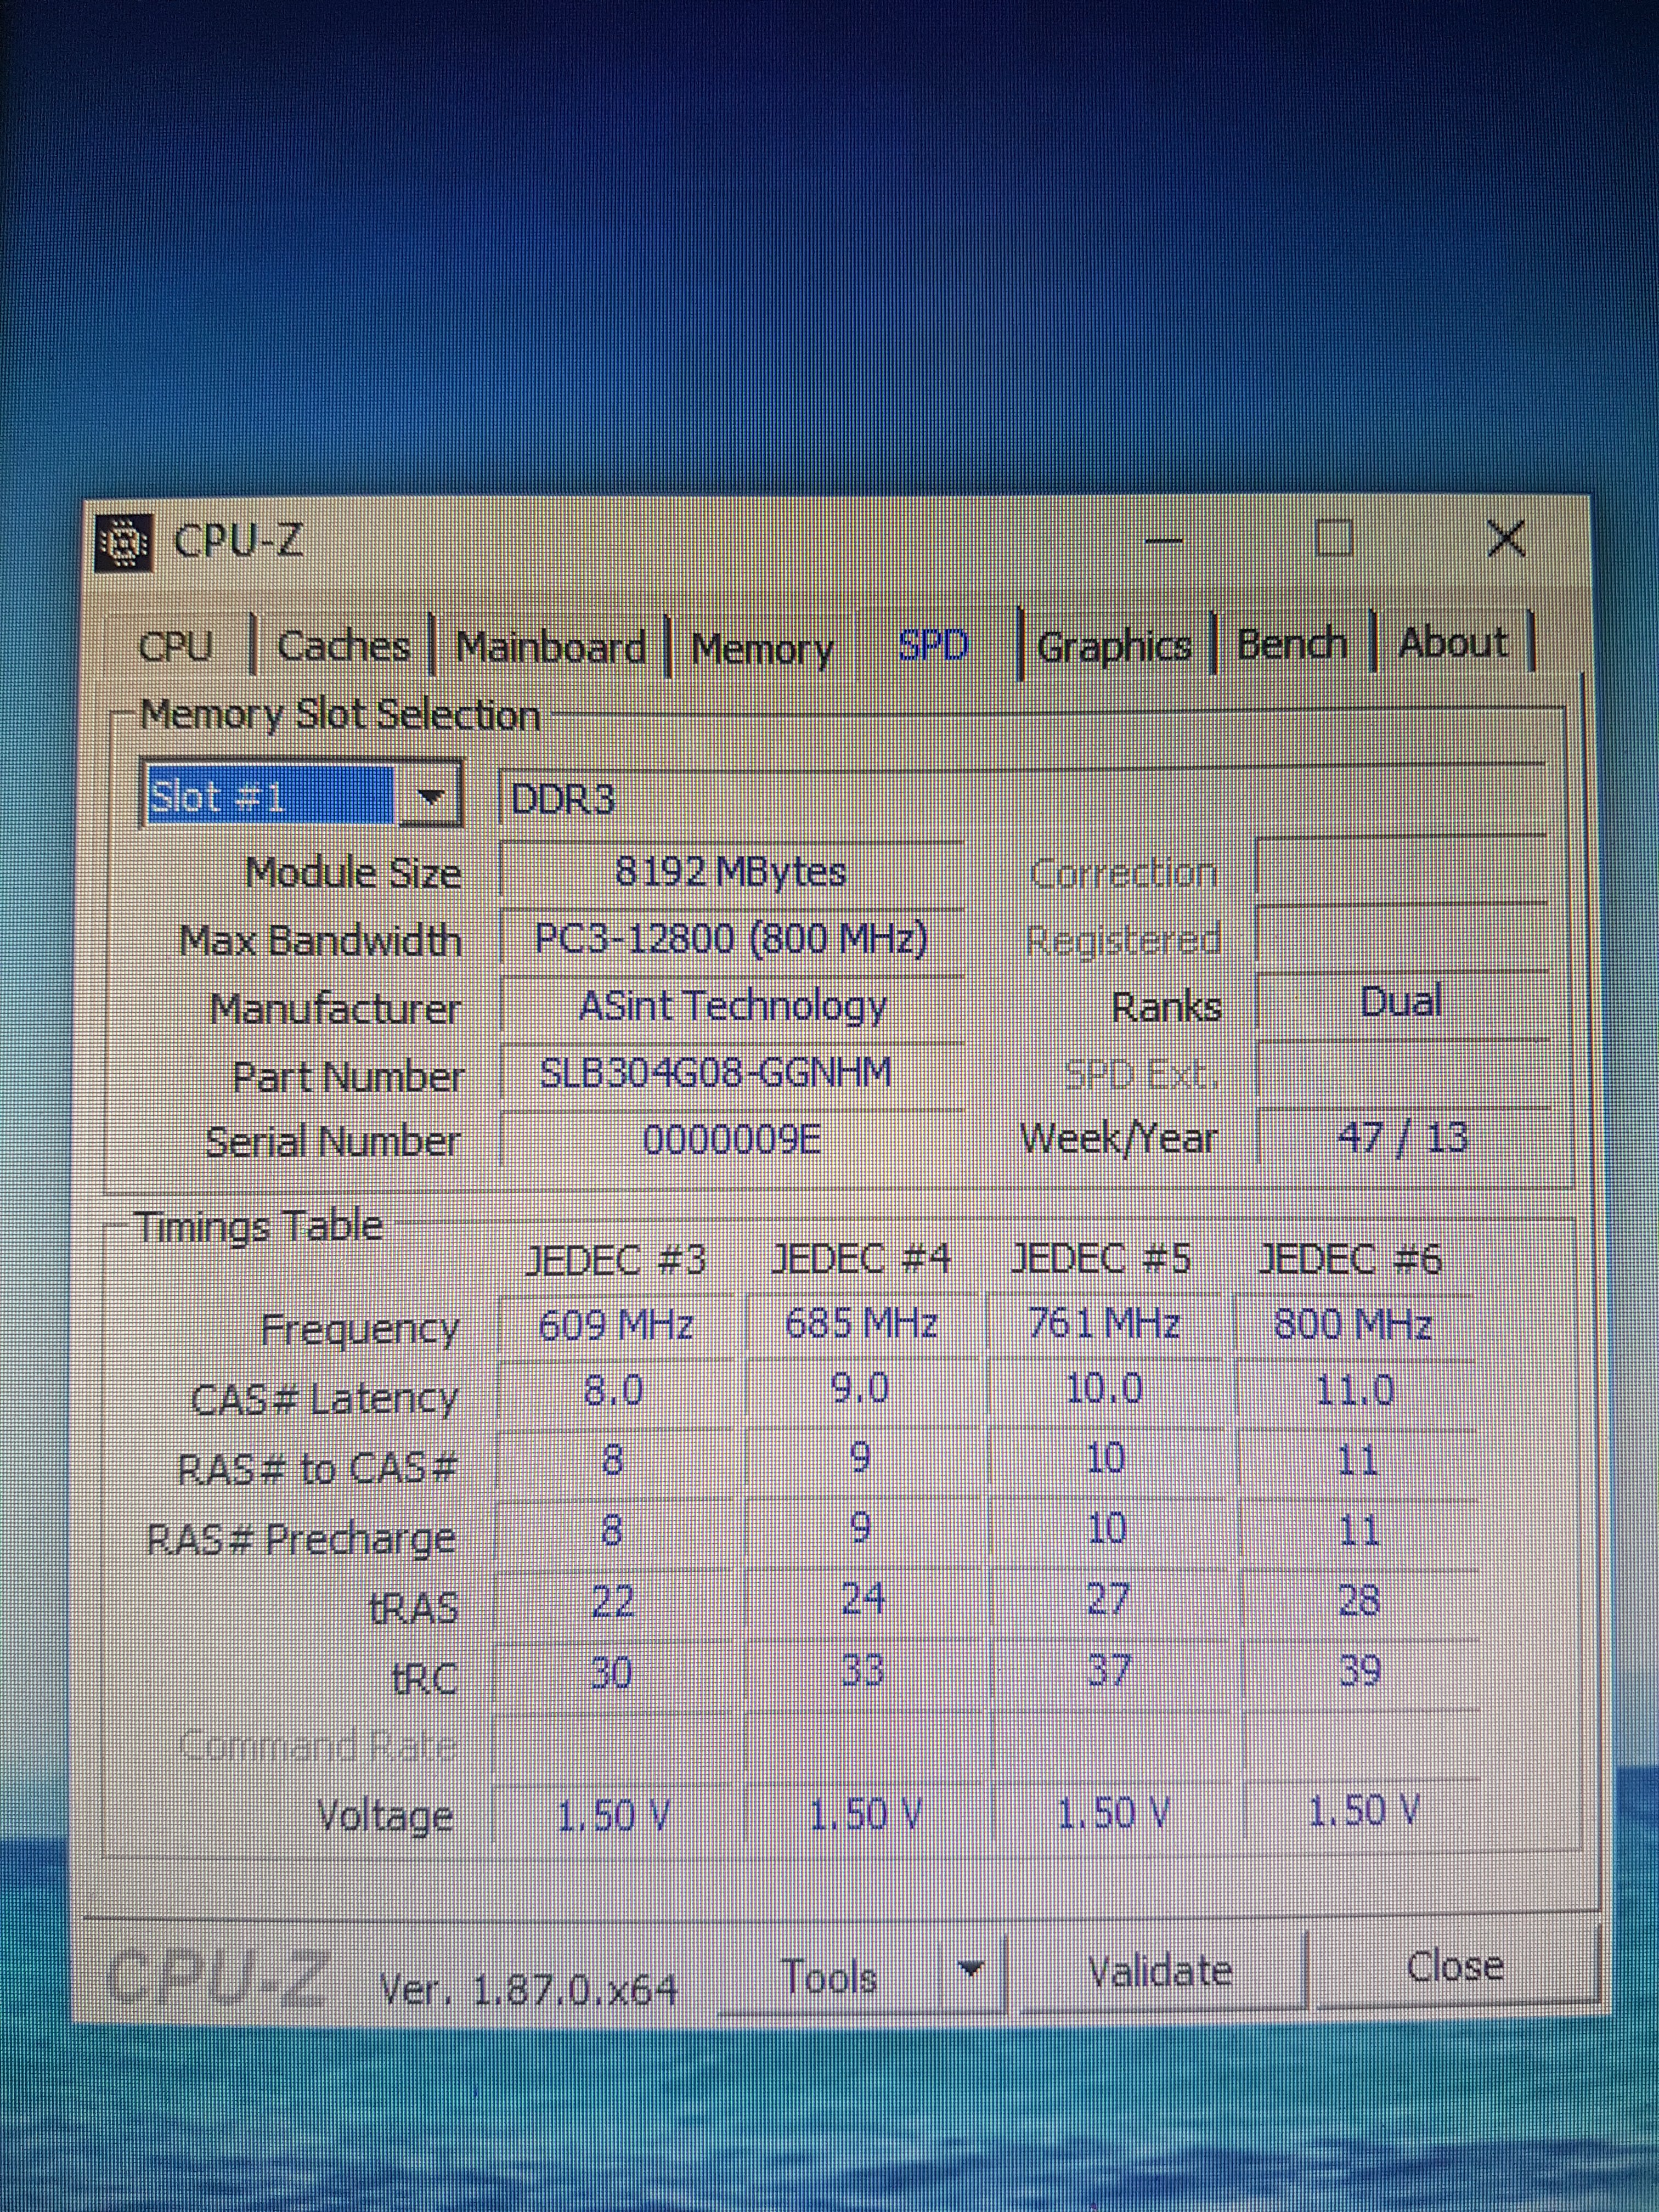Open the Caches tab

click(343, 647)
